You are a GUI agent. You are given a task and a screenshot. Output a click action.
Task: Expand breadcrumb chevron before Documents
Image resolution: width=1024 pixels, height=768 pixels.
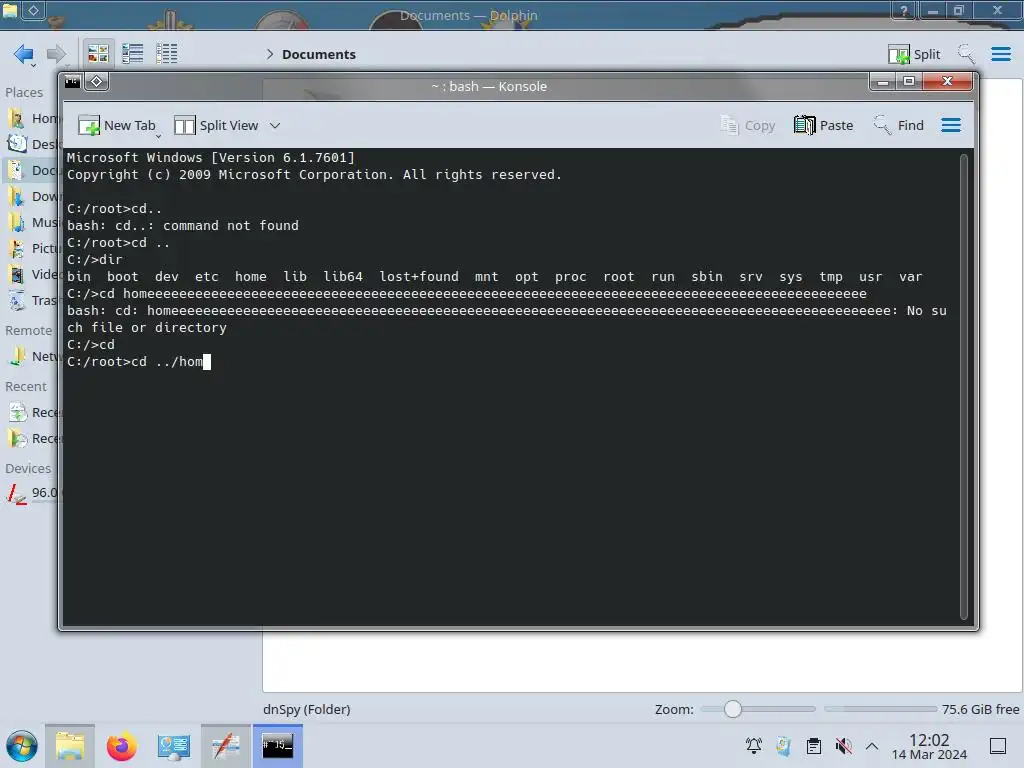coord(270,54)
